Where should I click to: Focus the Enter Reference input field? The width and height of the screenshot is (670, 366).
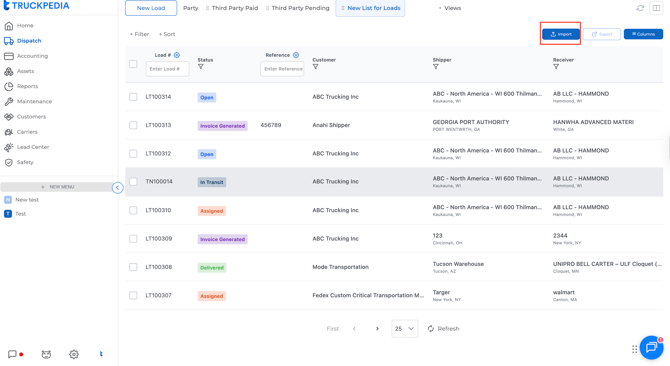point(282,69)
